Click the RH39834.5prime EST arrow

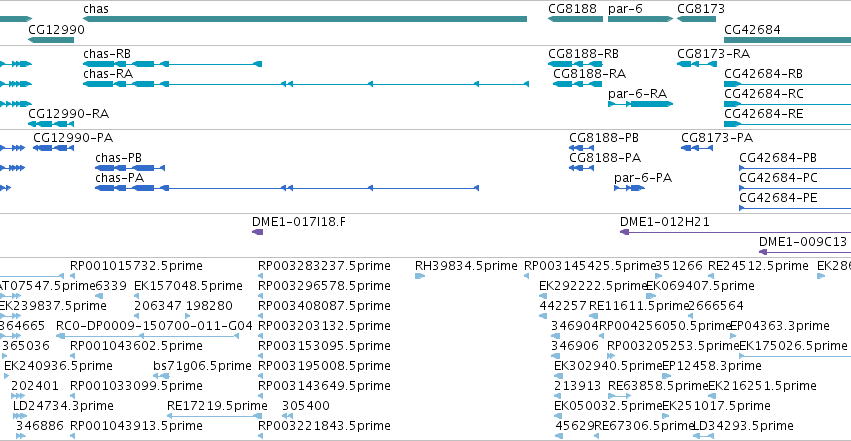pos(420,276)
